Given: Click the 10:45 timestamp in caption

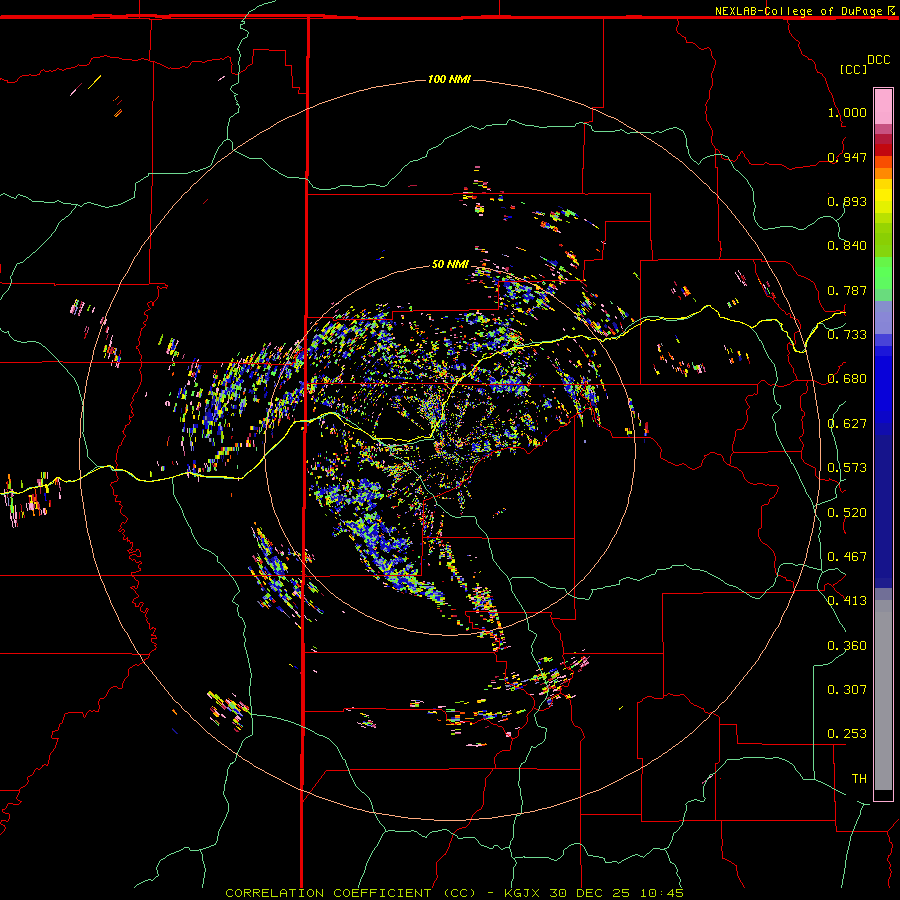Looking at the screenshot, I should 661,893.
